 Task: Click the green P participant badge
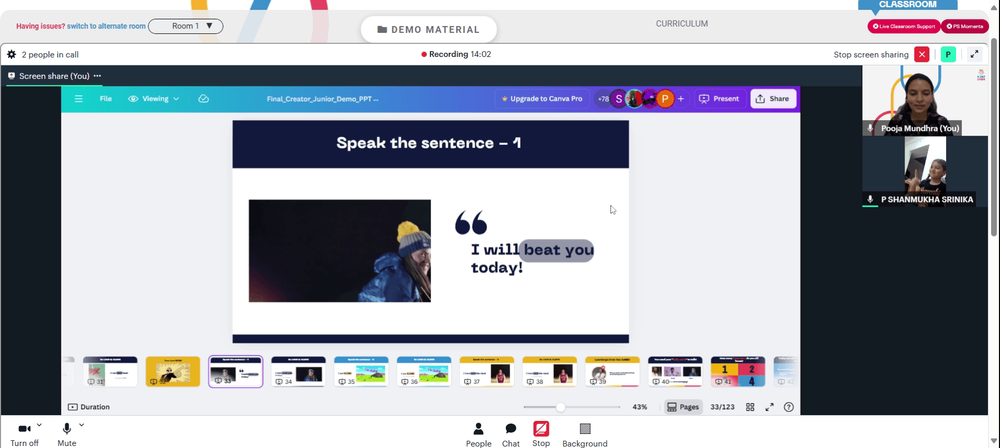coord(948,54)
